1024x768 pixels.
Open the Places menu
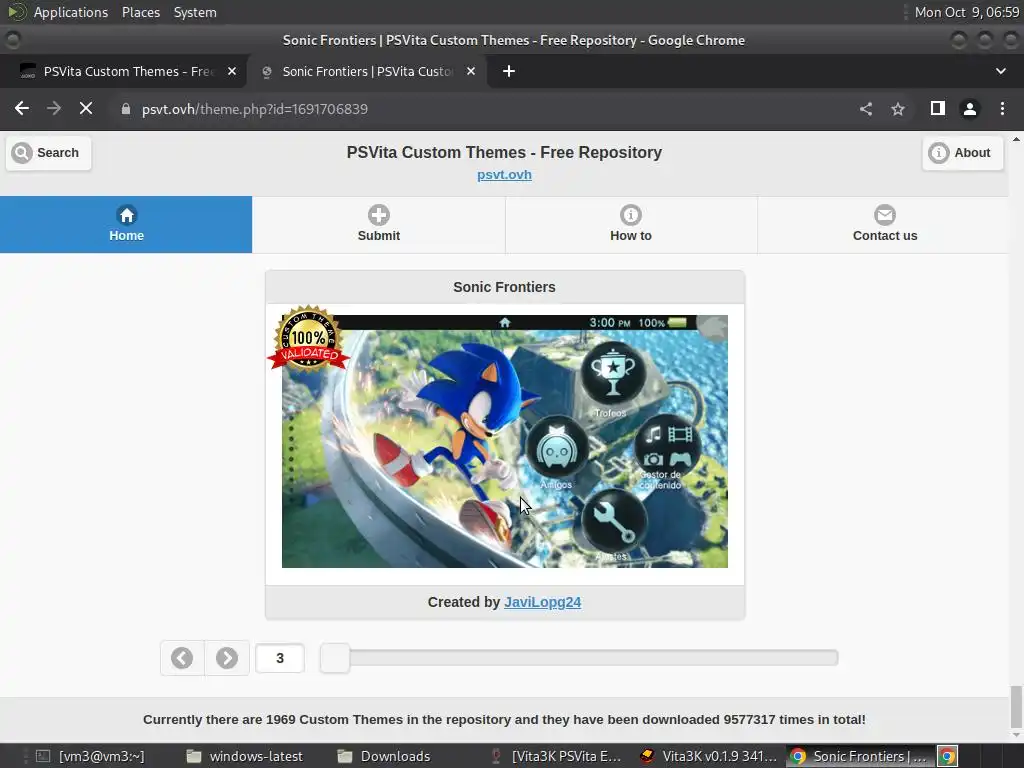140,12
